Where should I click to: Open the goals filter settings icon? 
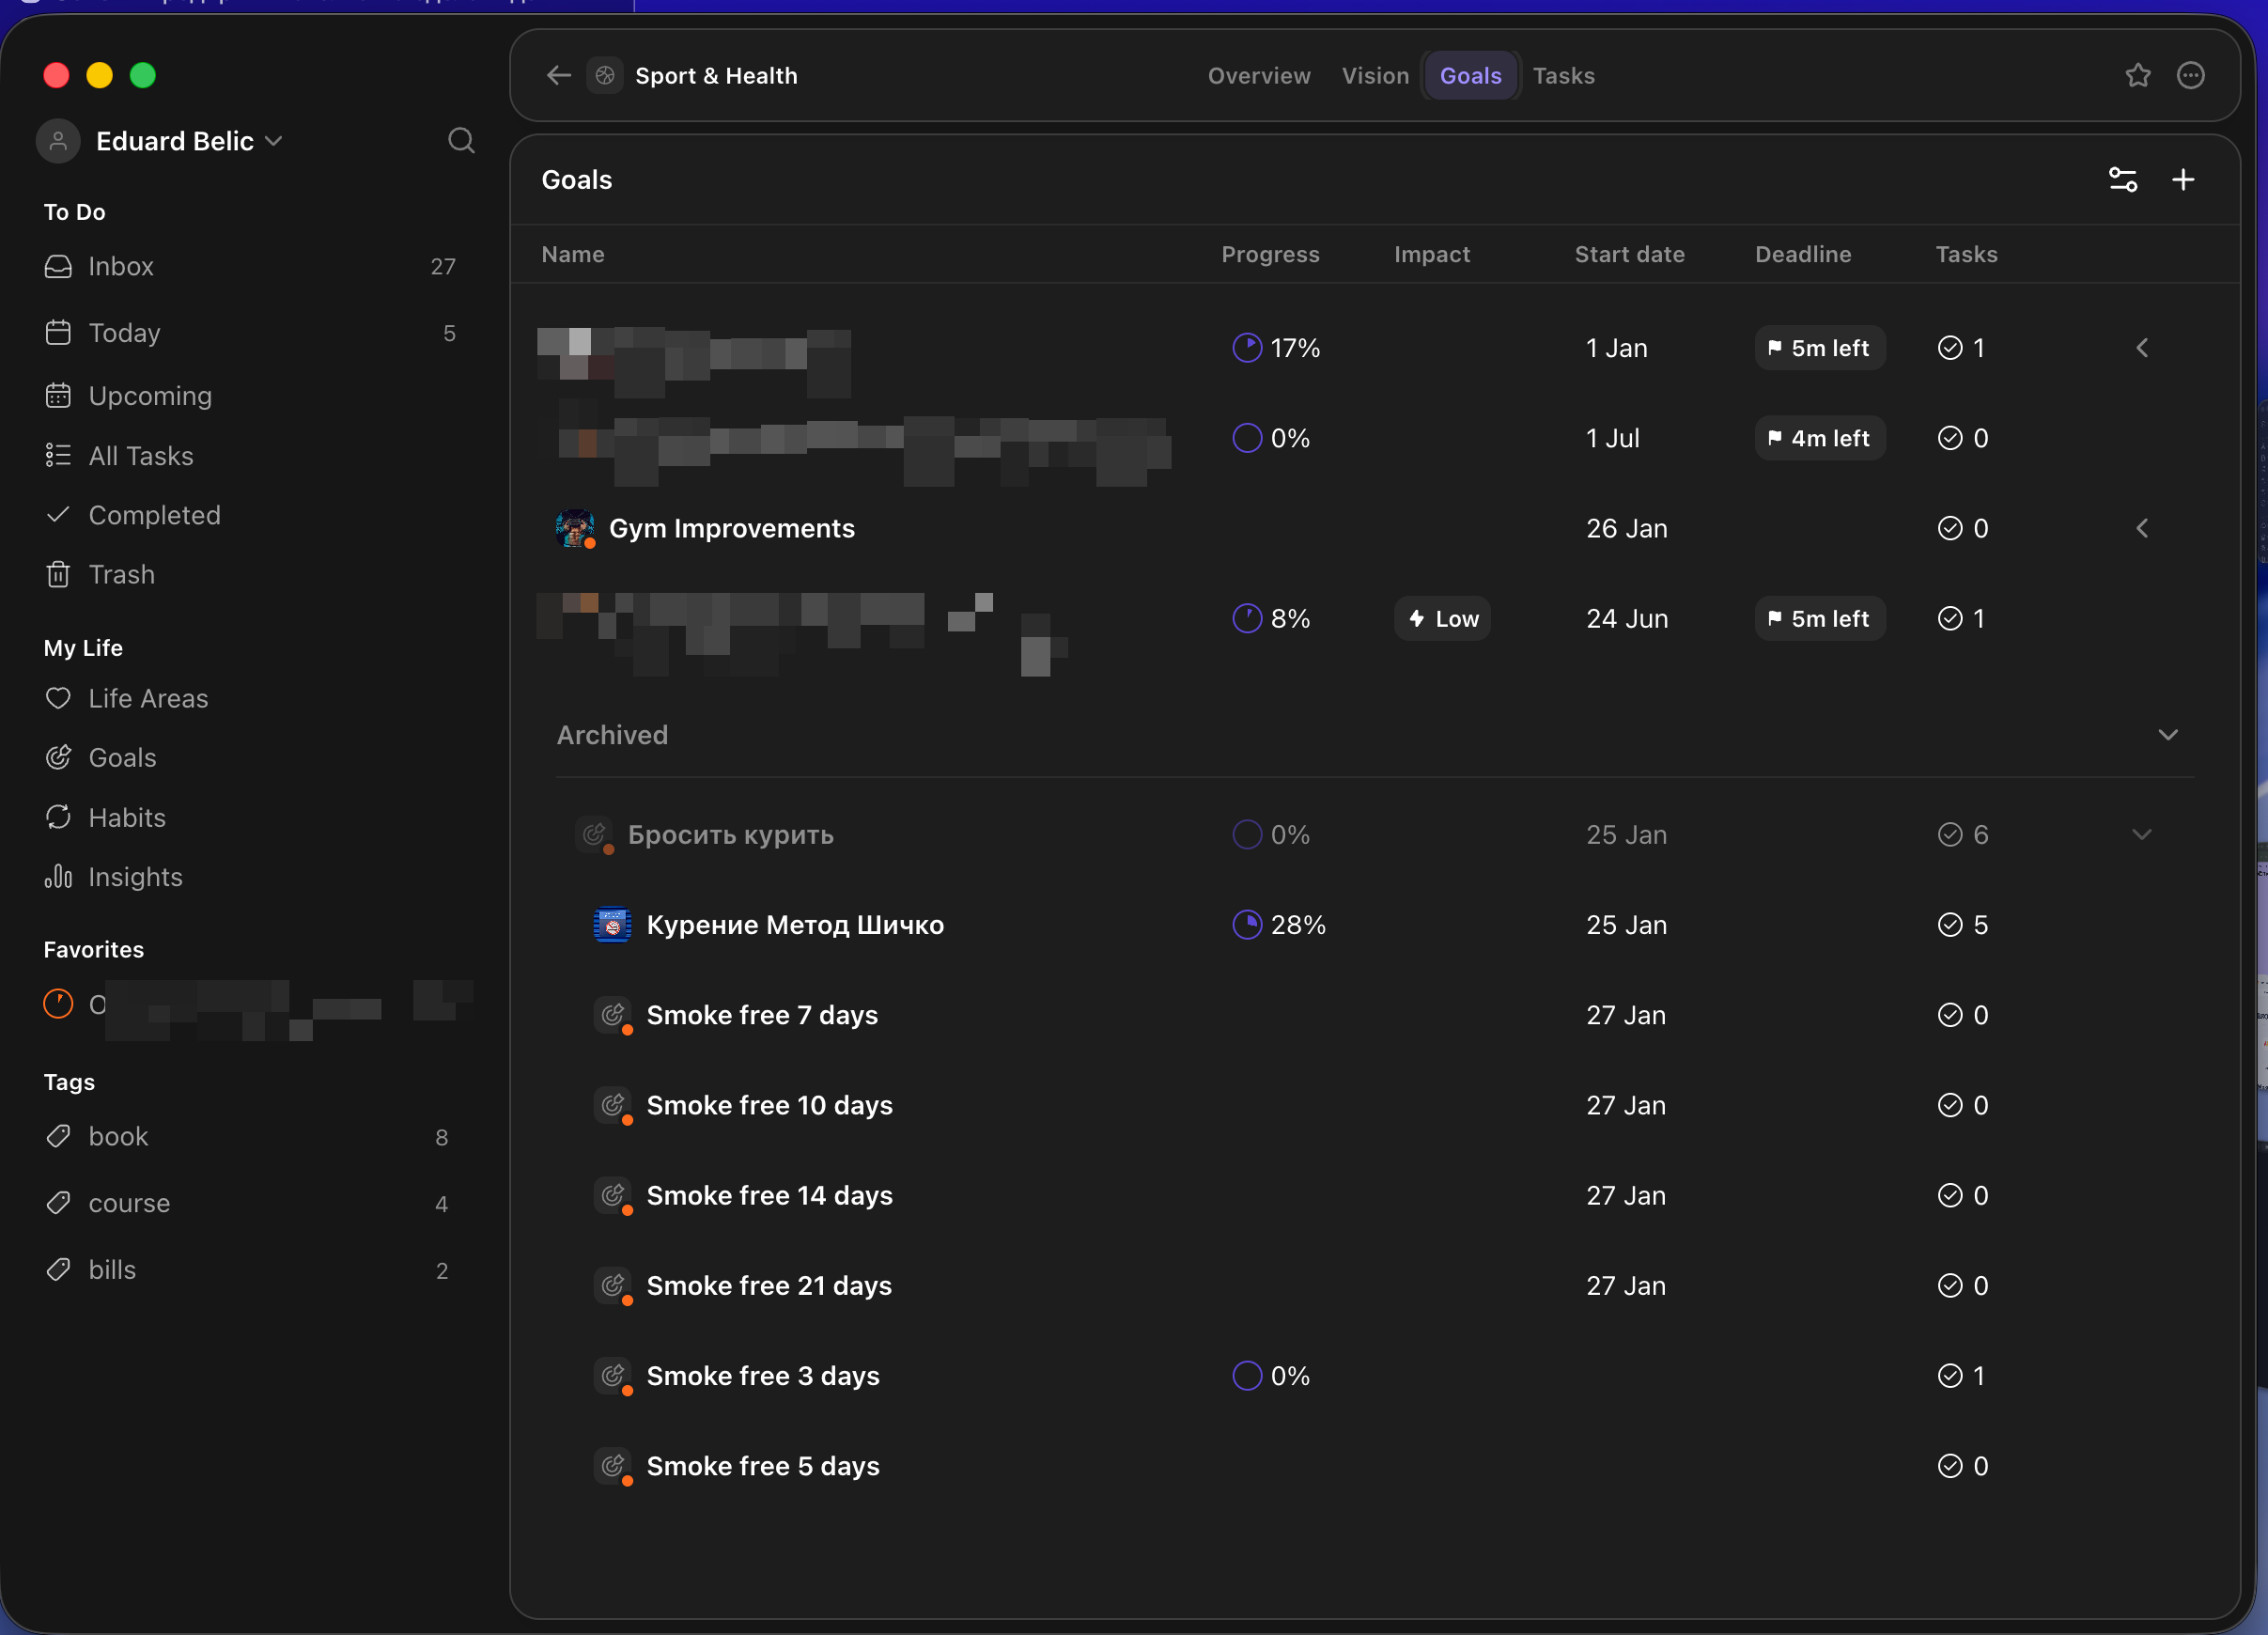(2123, 180)
